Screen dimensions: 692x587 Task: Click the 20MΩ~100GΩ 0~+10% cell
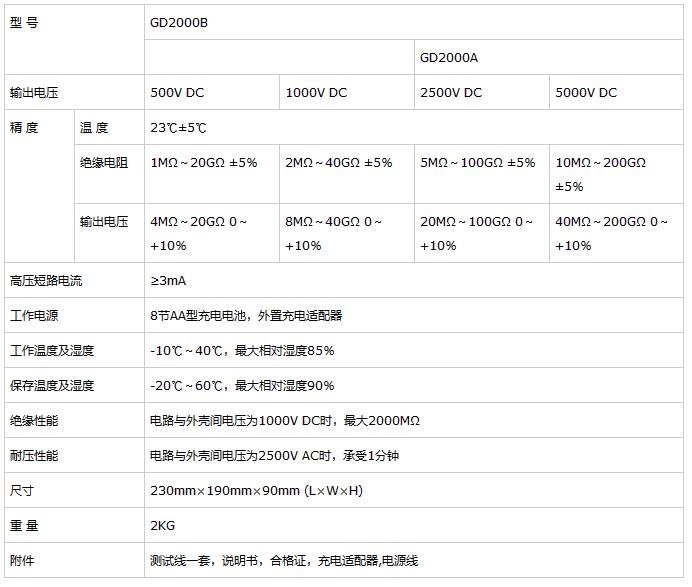coord(482,233)
